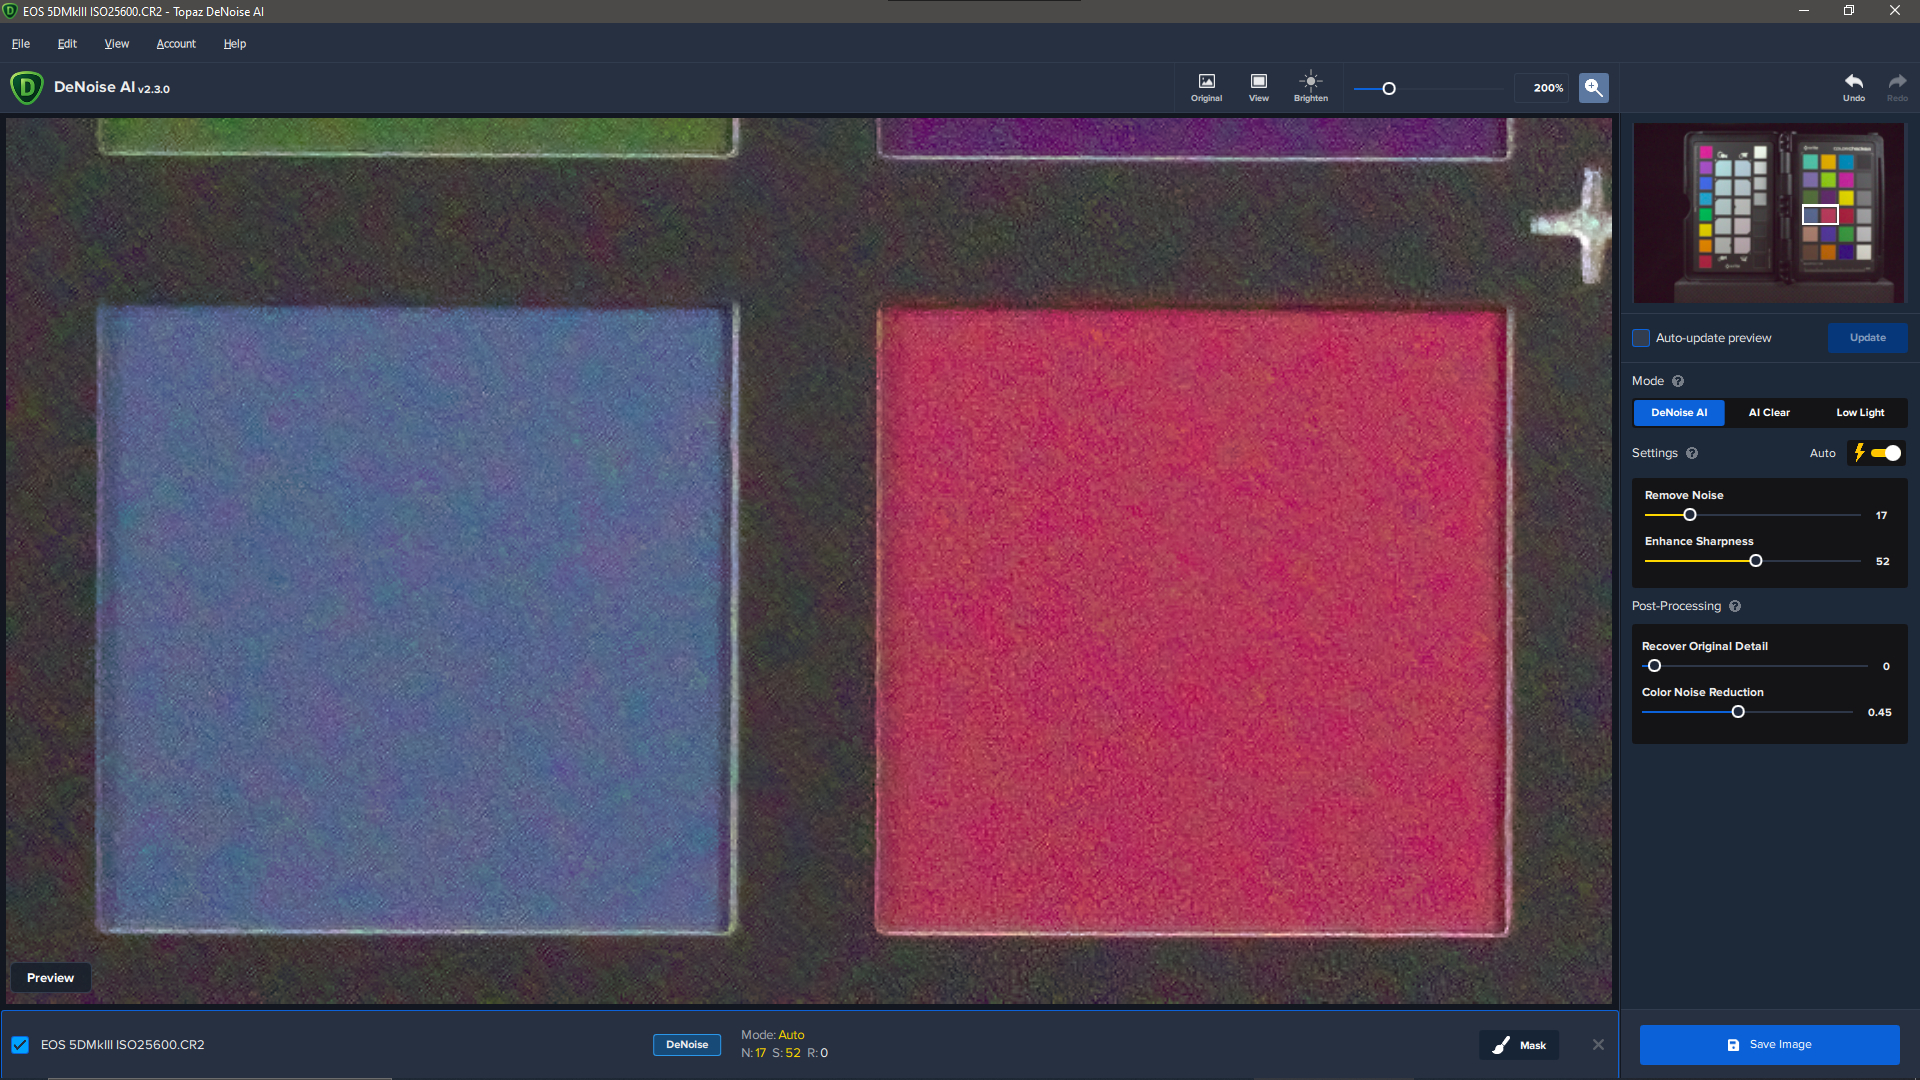Toggle the Auto settings switch
The height and width of the screenshot is (1080, 1920).
1885,453
